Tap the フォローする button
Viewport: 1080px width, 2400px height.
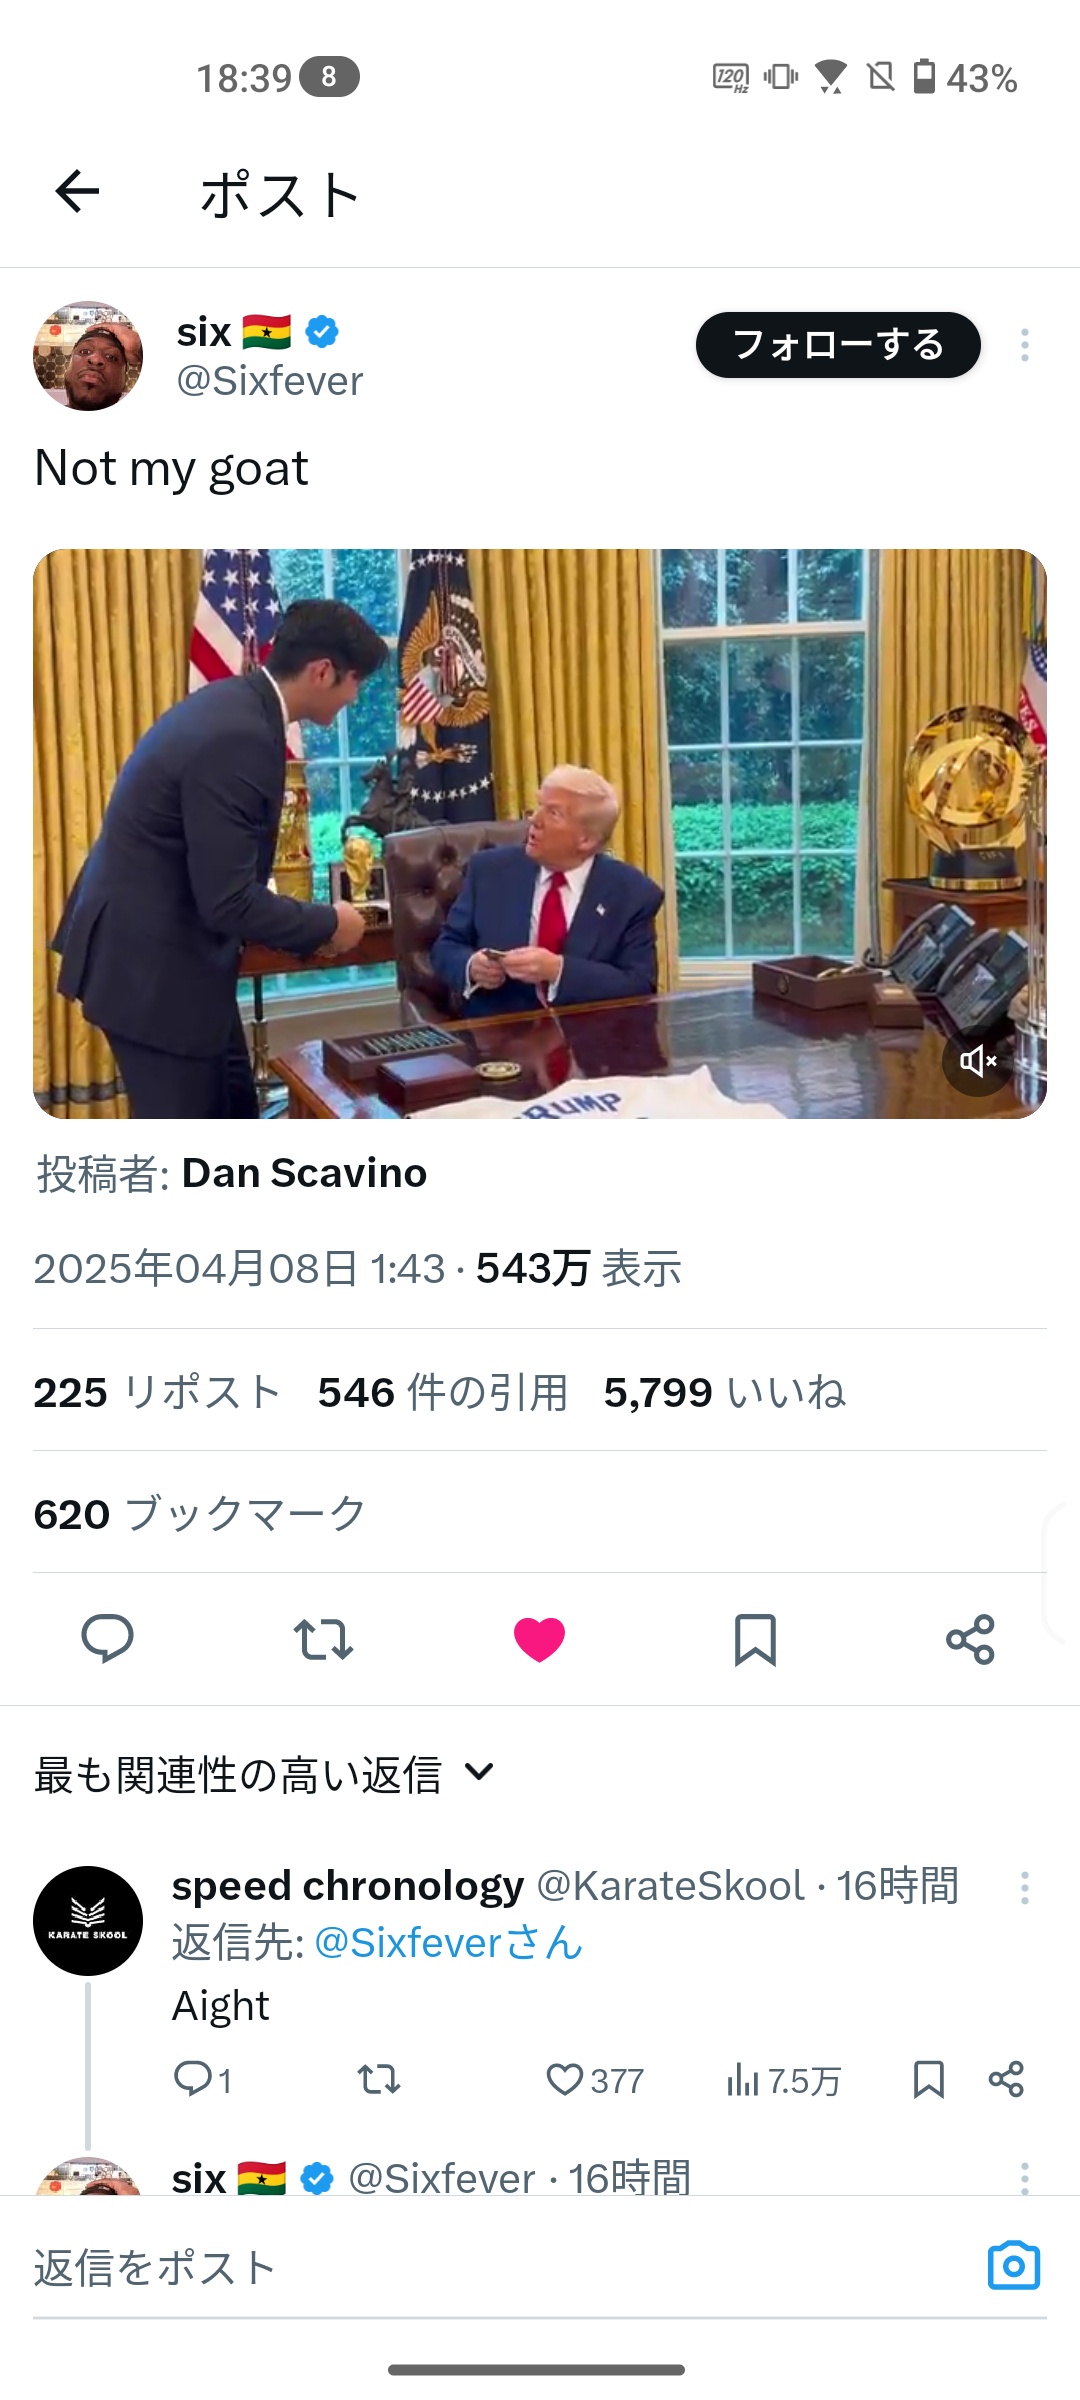pyautogui.click(x=838, y=345)
